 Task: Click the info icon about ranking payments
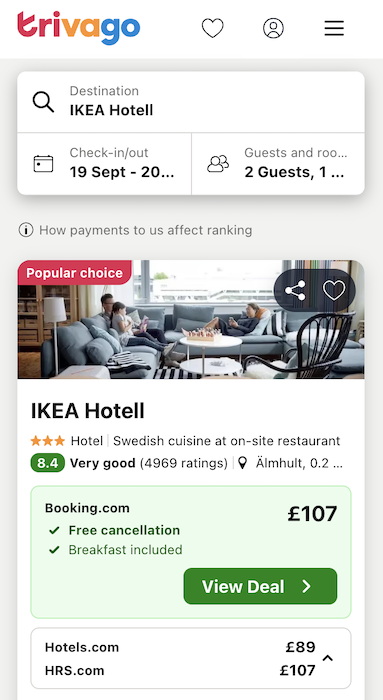[26, 230]
